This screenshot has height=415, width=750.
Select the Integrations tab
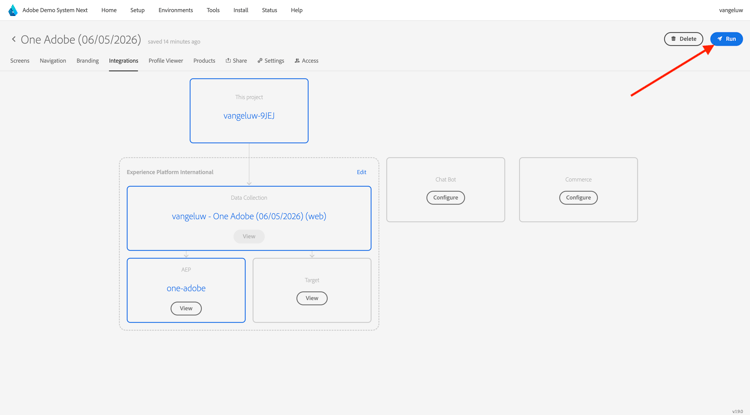(123, 61)
